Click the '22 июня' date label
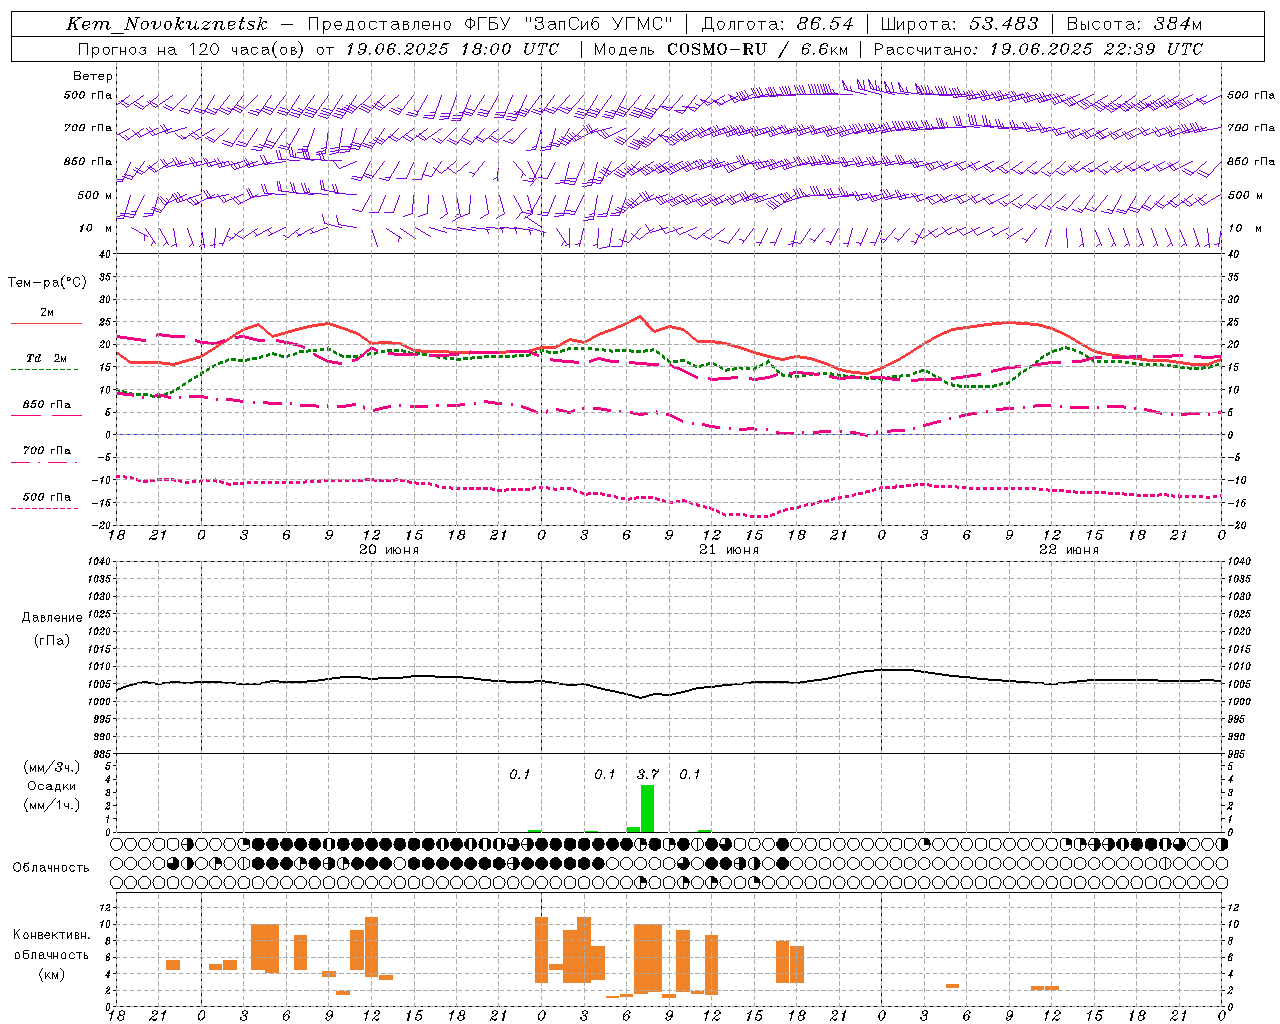 pyautogui.click(x=1069, y=550)
